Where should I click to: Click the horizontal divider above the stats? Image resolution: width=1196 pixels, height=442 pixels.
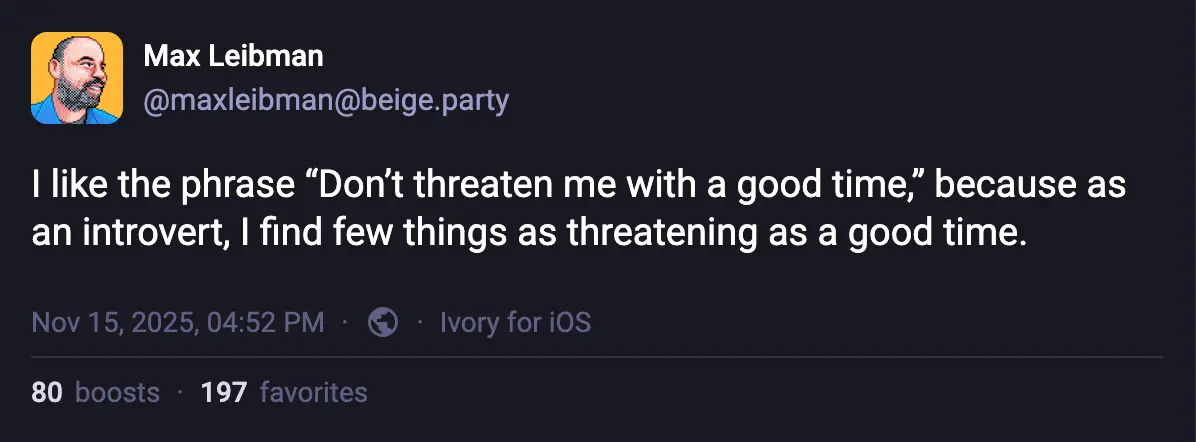point(598,357)
